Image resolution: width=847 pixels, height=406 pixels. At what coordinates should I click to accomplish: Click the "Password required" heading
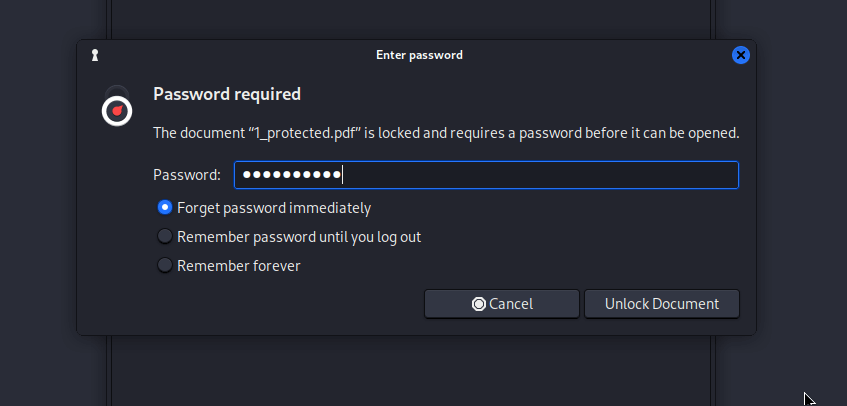click(227, 94)
